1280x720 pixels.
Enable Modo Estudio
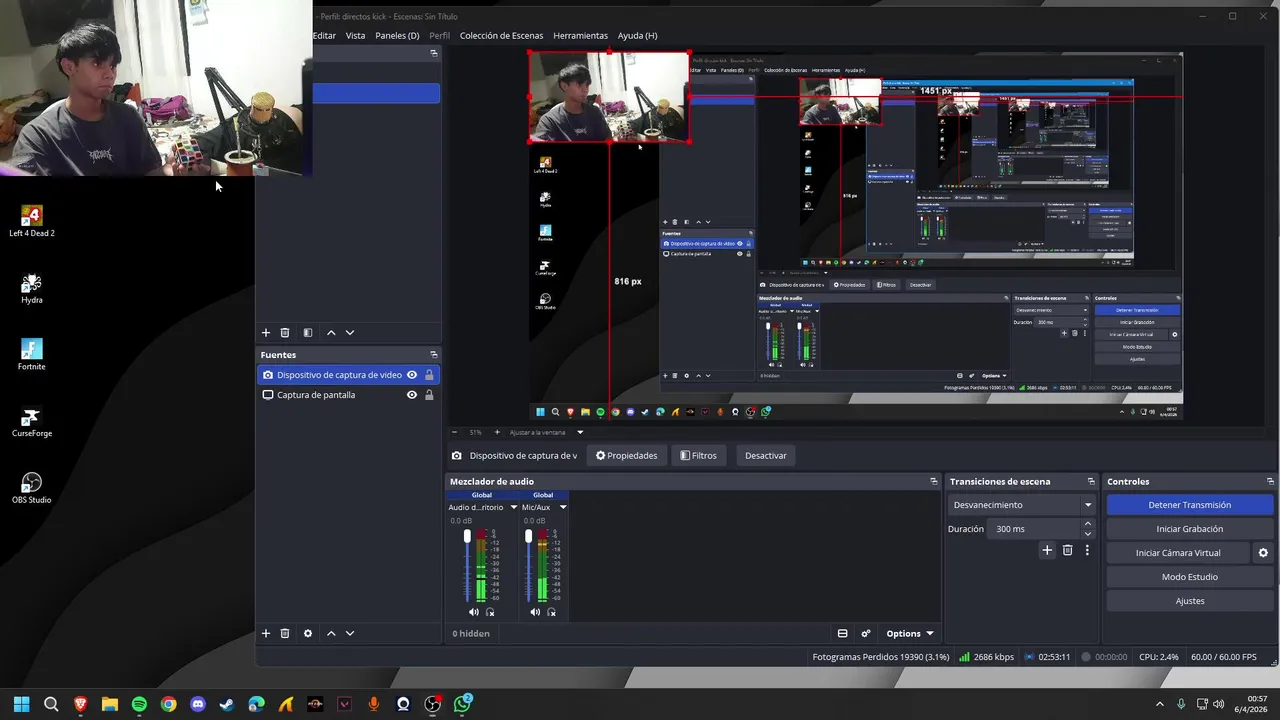pyautogui.click(x=1189, y=577)
